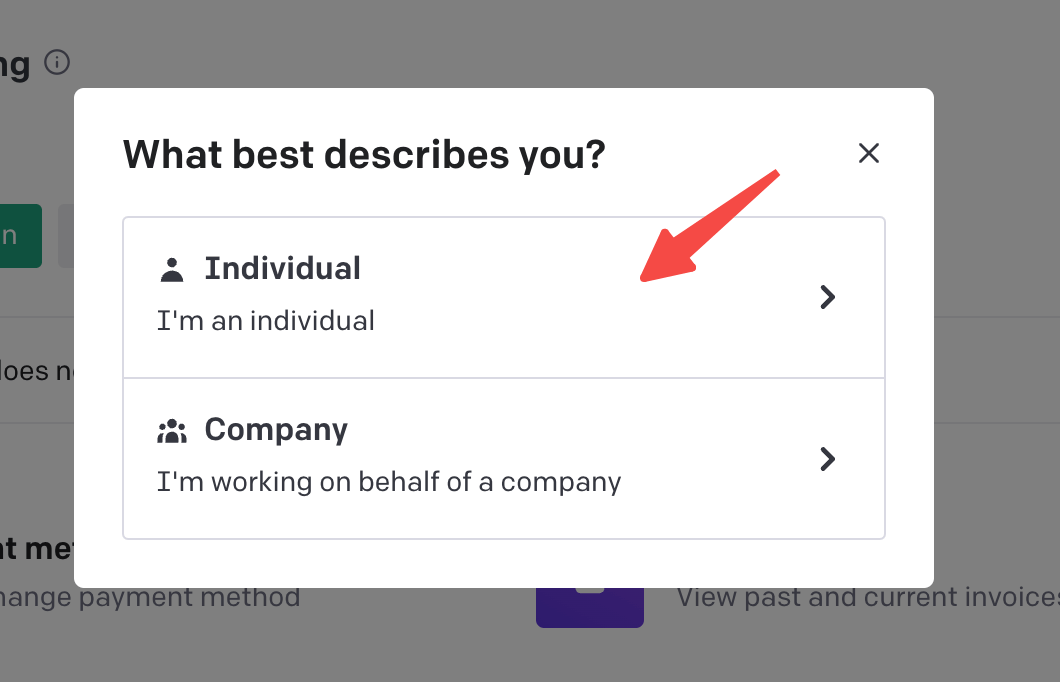Open the Company option via its chevron
Image resolution: width=1060 pixels, height=682 pixels.
click(x=827, y=459)
